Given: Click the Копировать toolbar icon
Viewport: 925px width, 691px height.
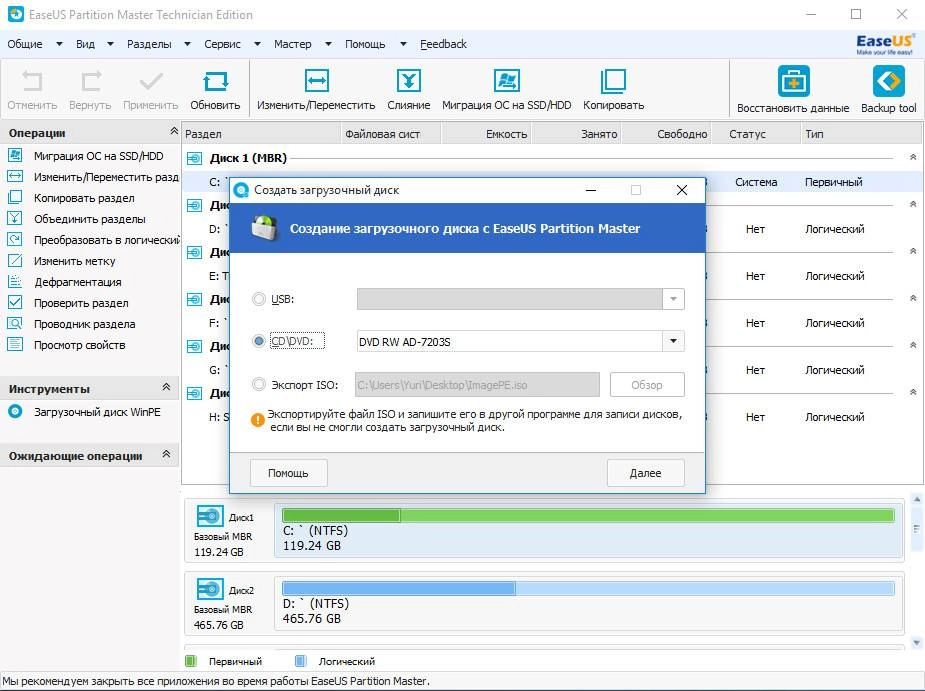Looking at the screenshot, I should [x=613, y=81].
